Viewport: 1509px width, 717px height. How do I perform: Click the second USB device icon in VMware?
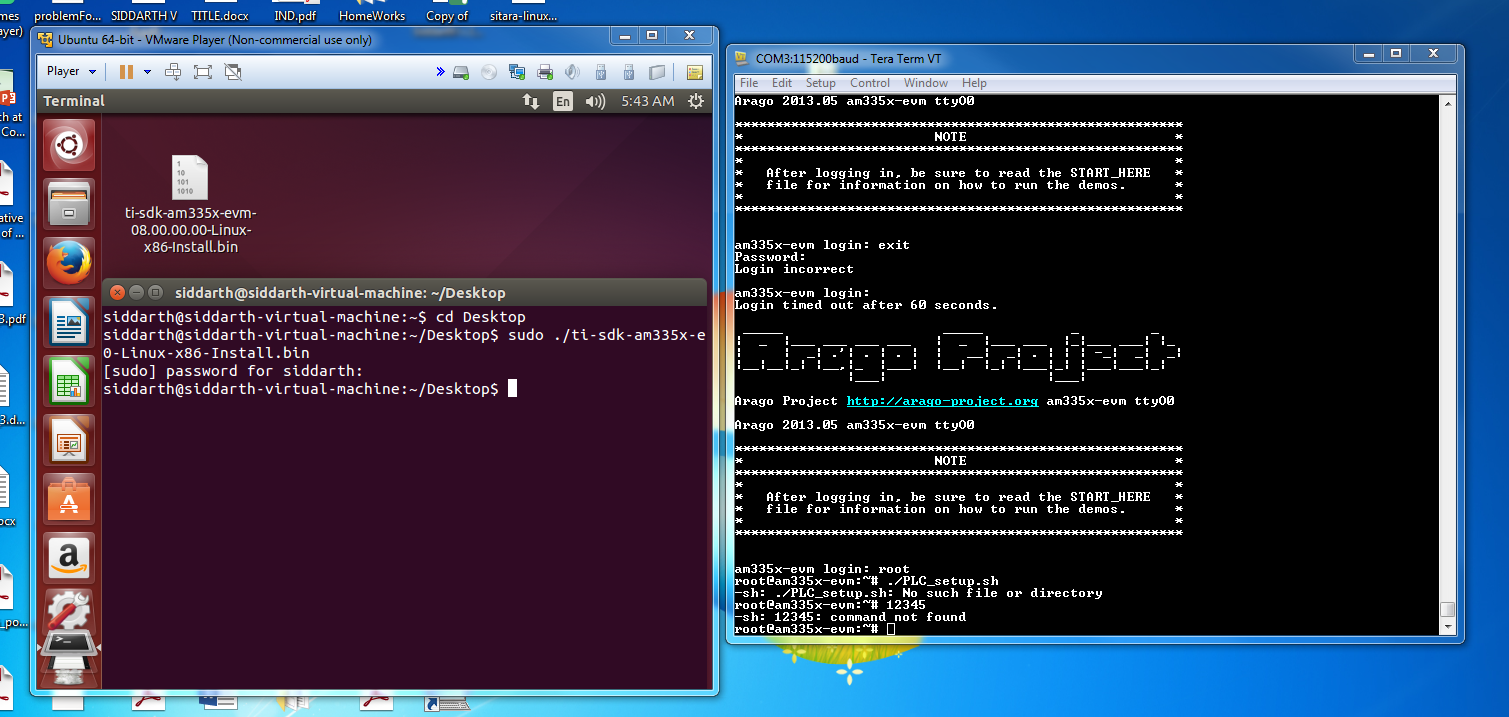pos(629,72)
